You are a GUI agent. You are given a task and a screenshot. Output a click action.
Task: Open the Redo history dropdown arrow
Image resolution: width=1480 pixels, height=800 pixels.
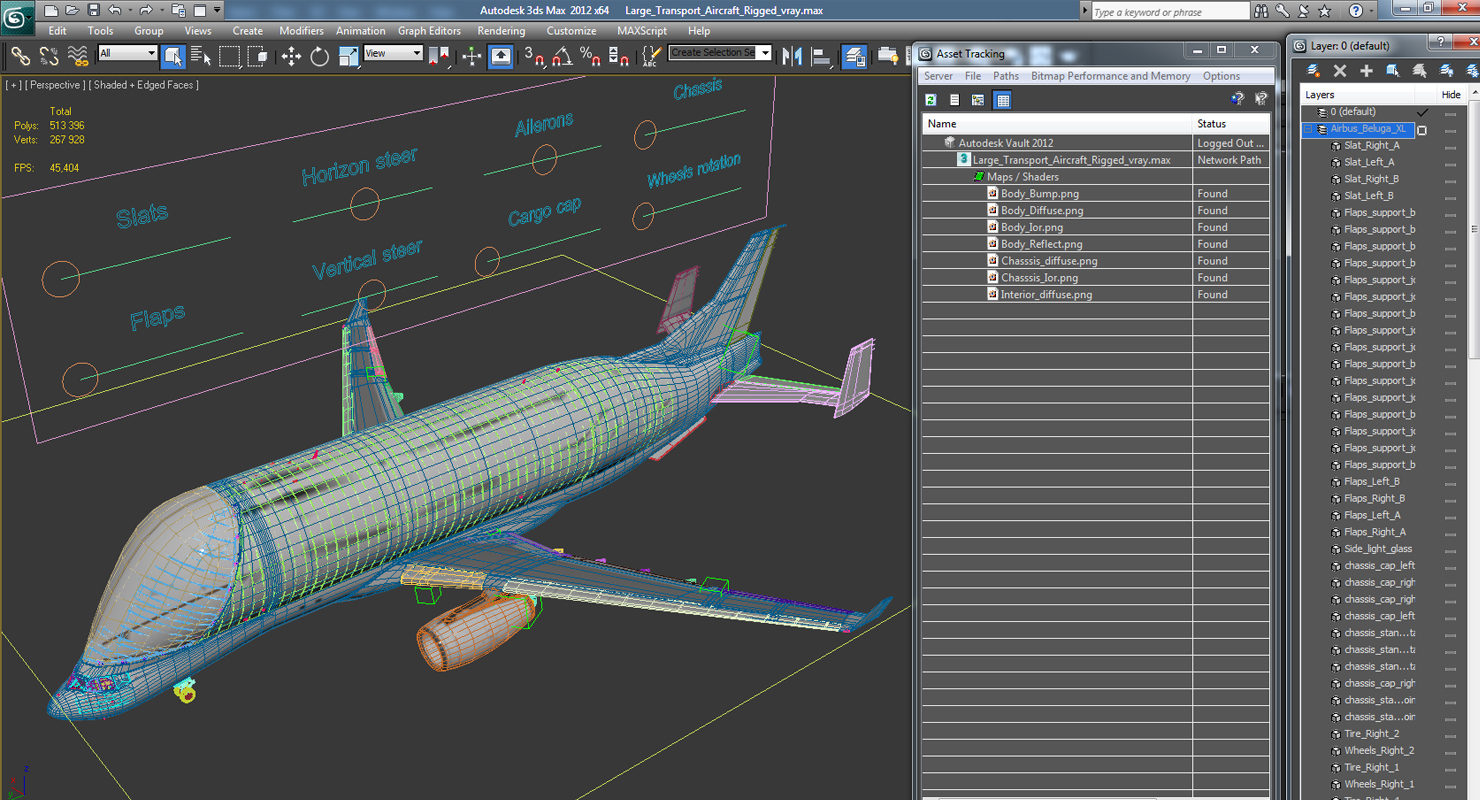162,10
